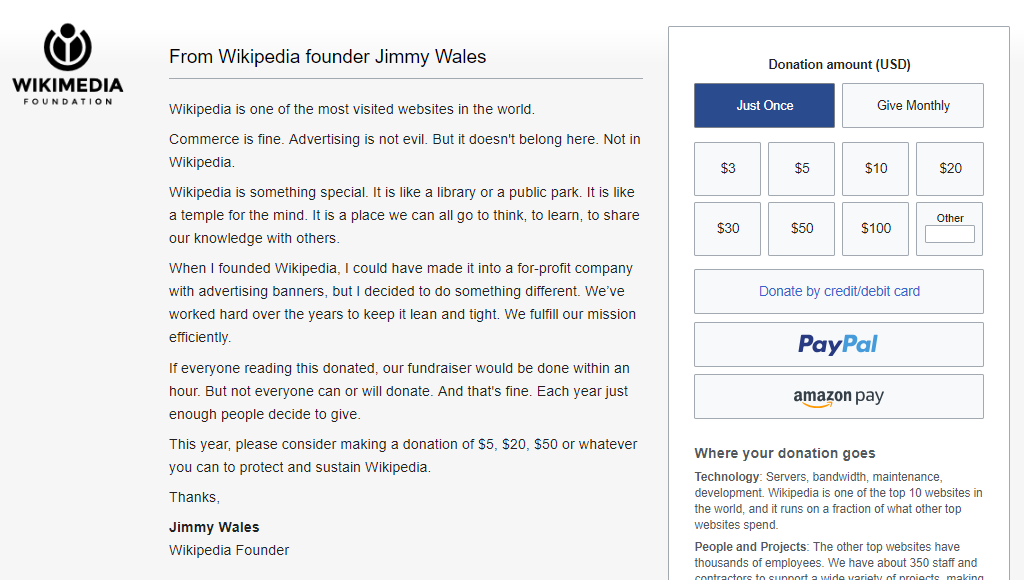Choose Amazon Pay as payment method
The height and width of the screenshot is (580, 1024).
(838, 396)
